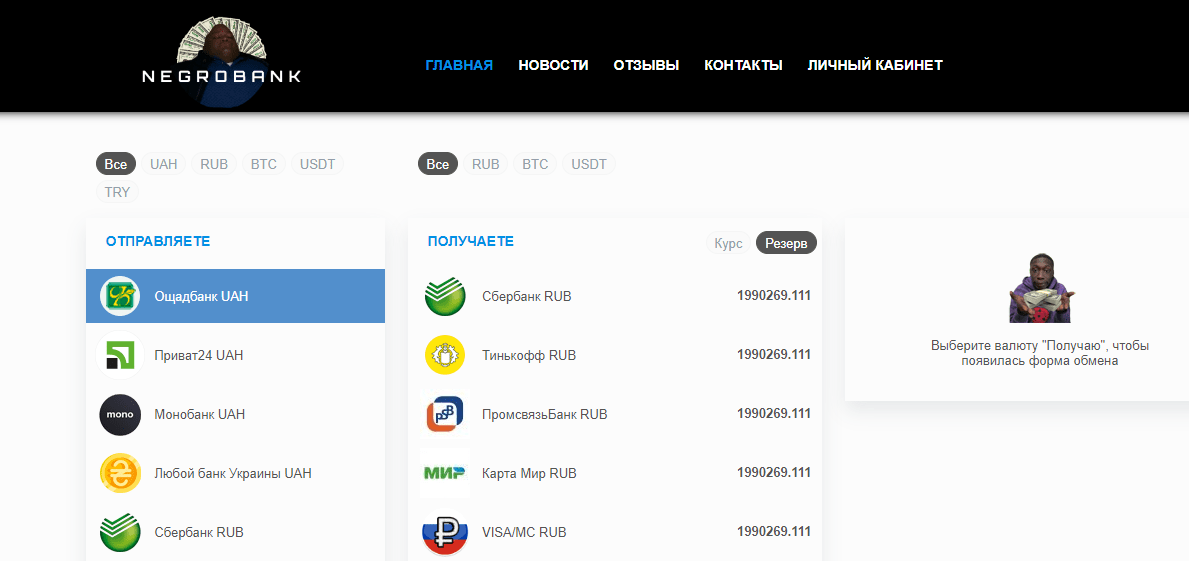Choose Любой банк Украины UAH
This screenshot has height=561, width=1189.
(x=235, y=473)
